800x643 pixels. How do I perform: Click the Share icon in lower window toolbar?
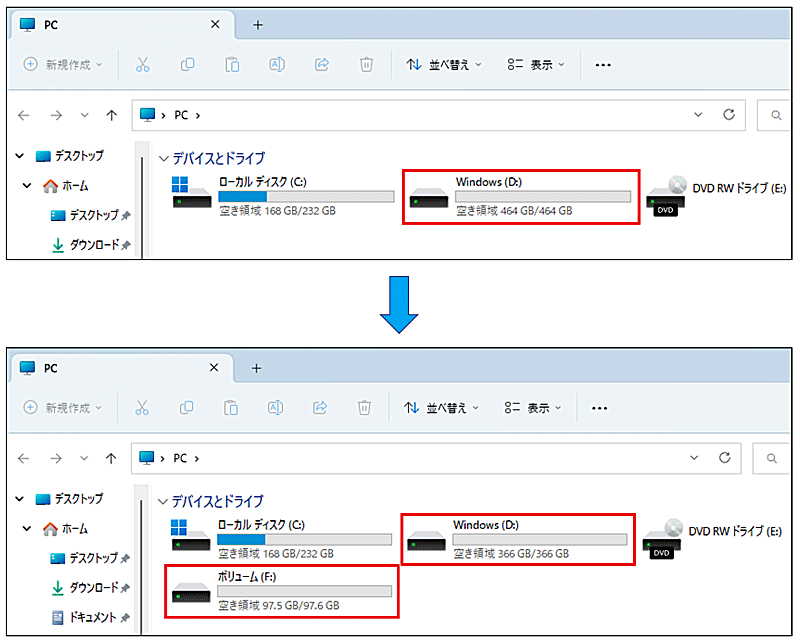coord(320,408)
